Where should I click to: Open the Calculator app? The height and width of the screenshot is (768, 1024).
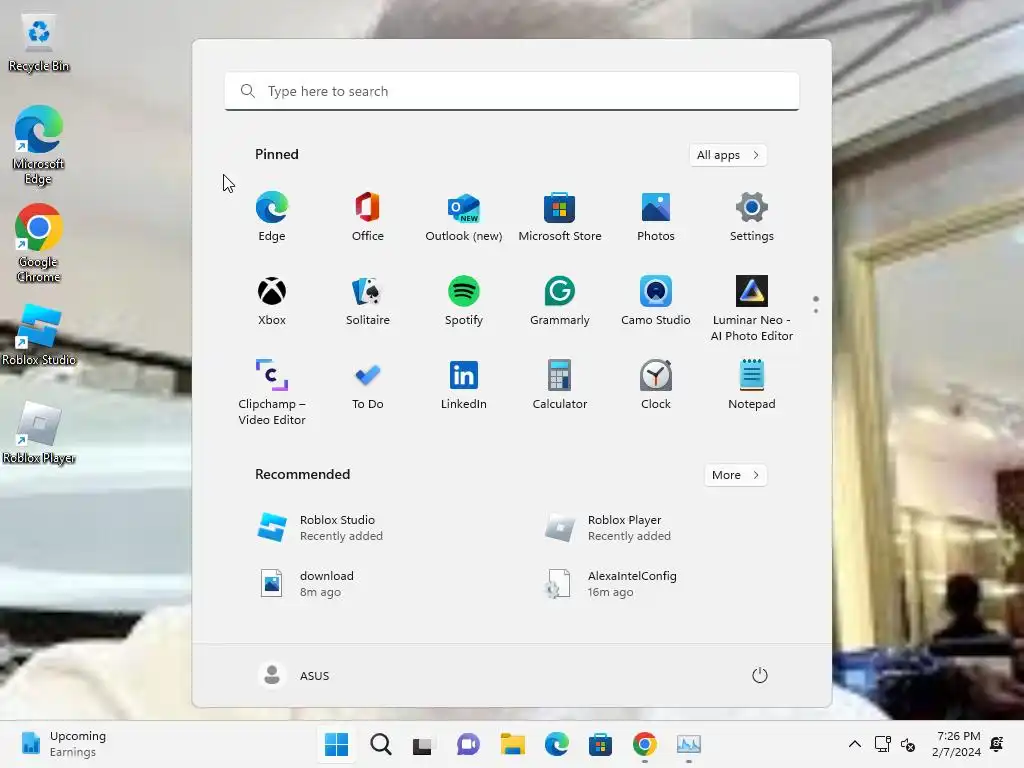[x=560, y=384]
